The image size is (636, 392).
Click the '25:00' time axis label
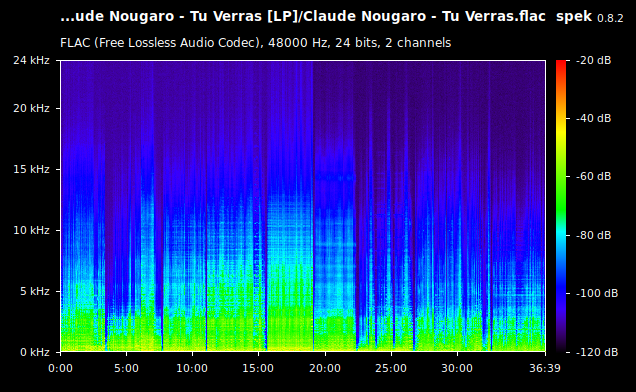(391, 368)
